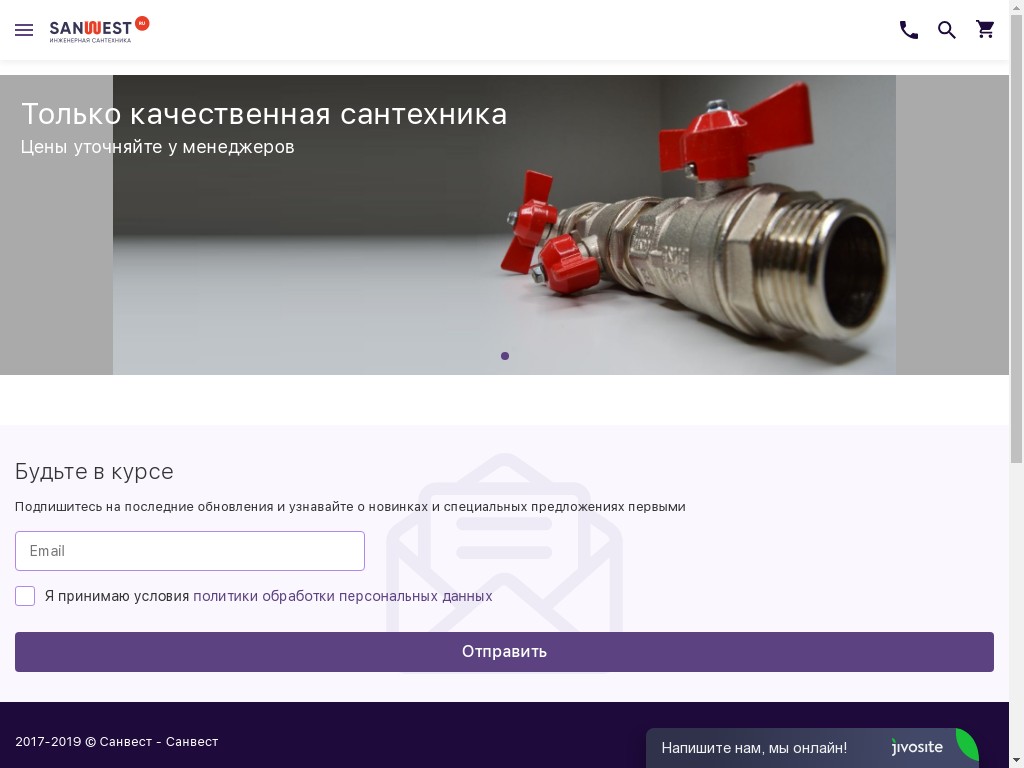1024x768 pixels.
Task: Open the phone contact icon
Action: (908, 30)
